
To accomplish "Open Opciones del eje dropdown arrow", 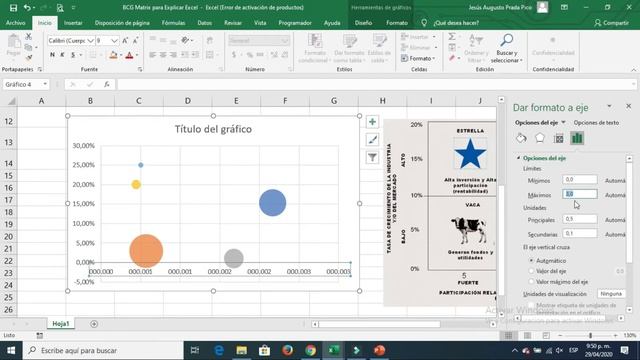I will (x=563, y=122).
